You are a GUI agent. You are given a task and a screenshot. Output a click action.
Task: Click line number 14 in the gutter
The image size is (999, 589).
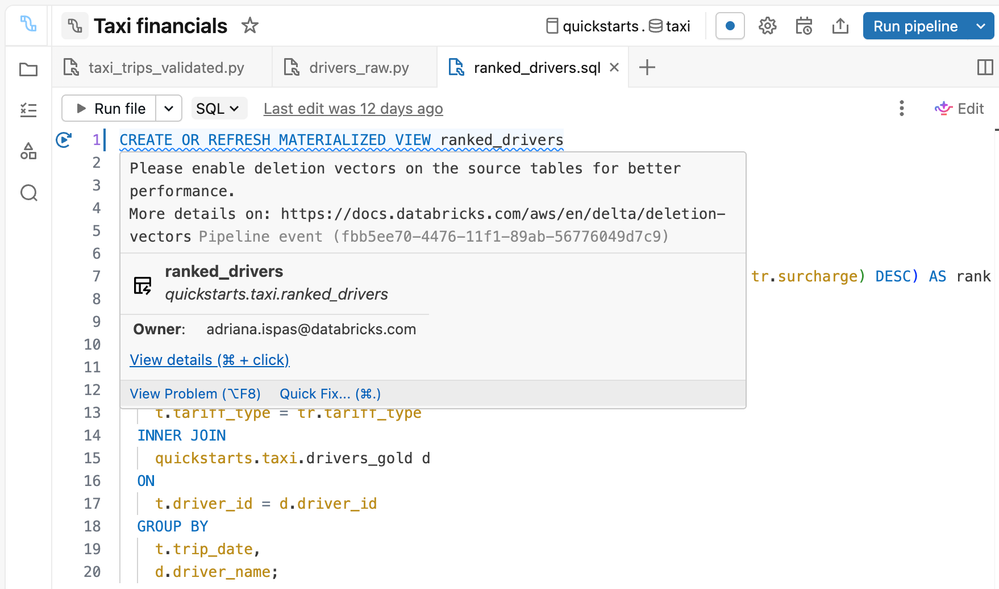point(92,435)
